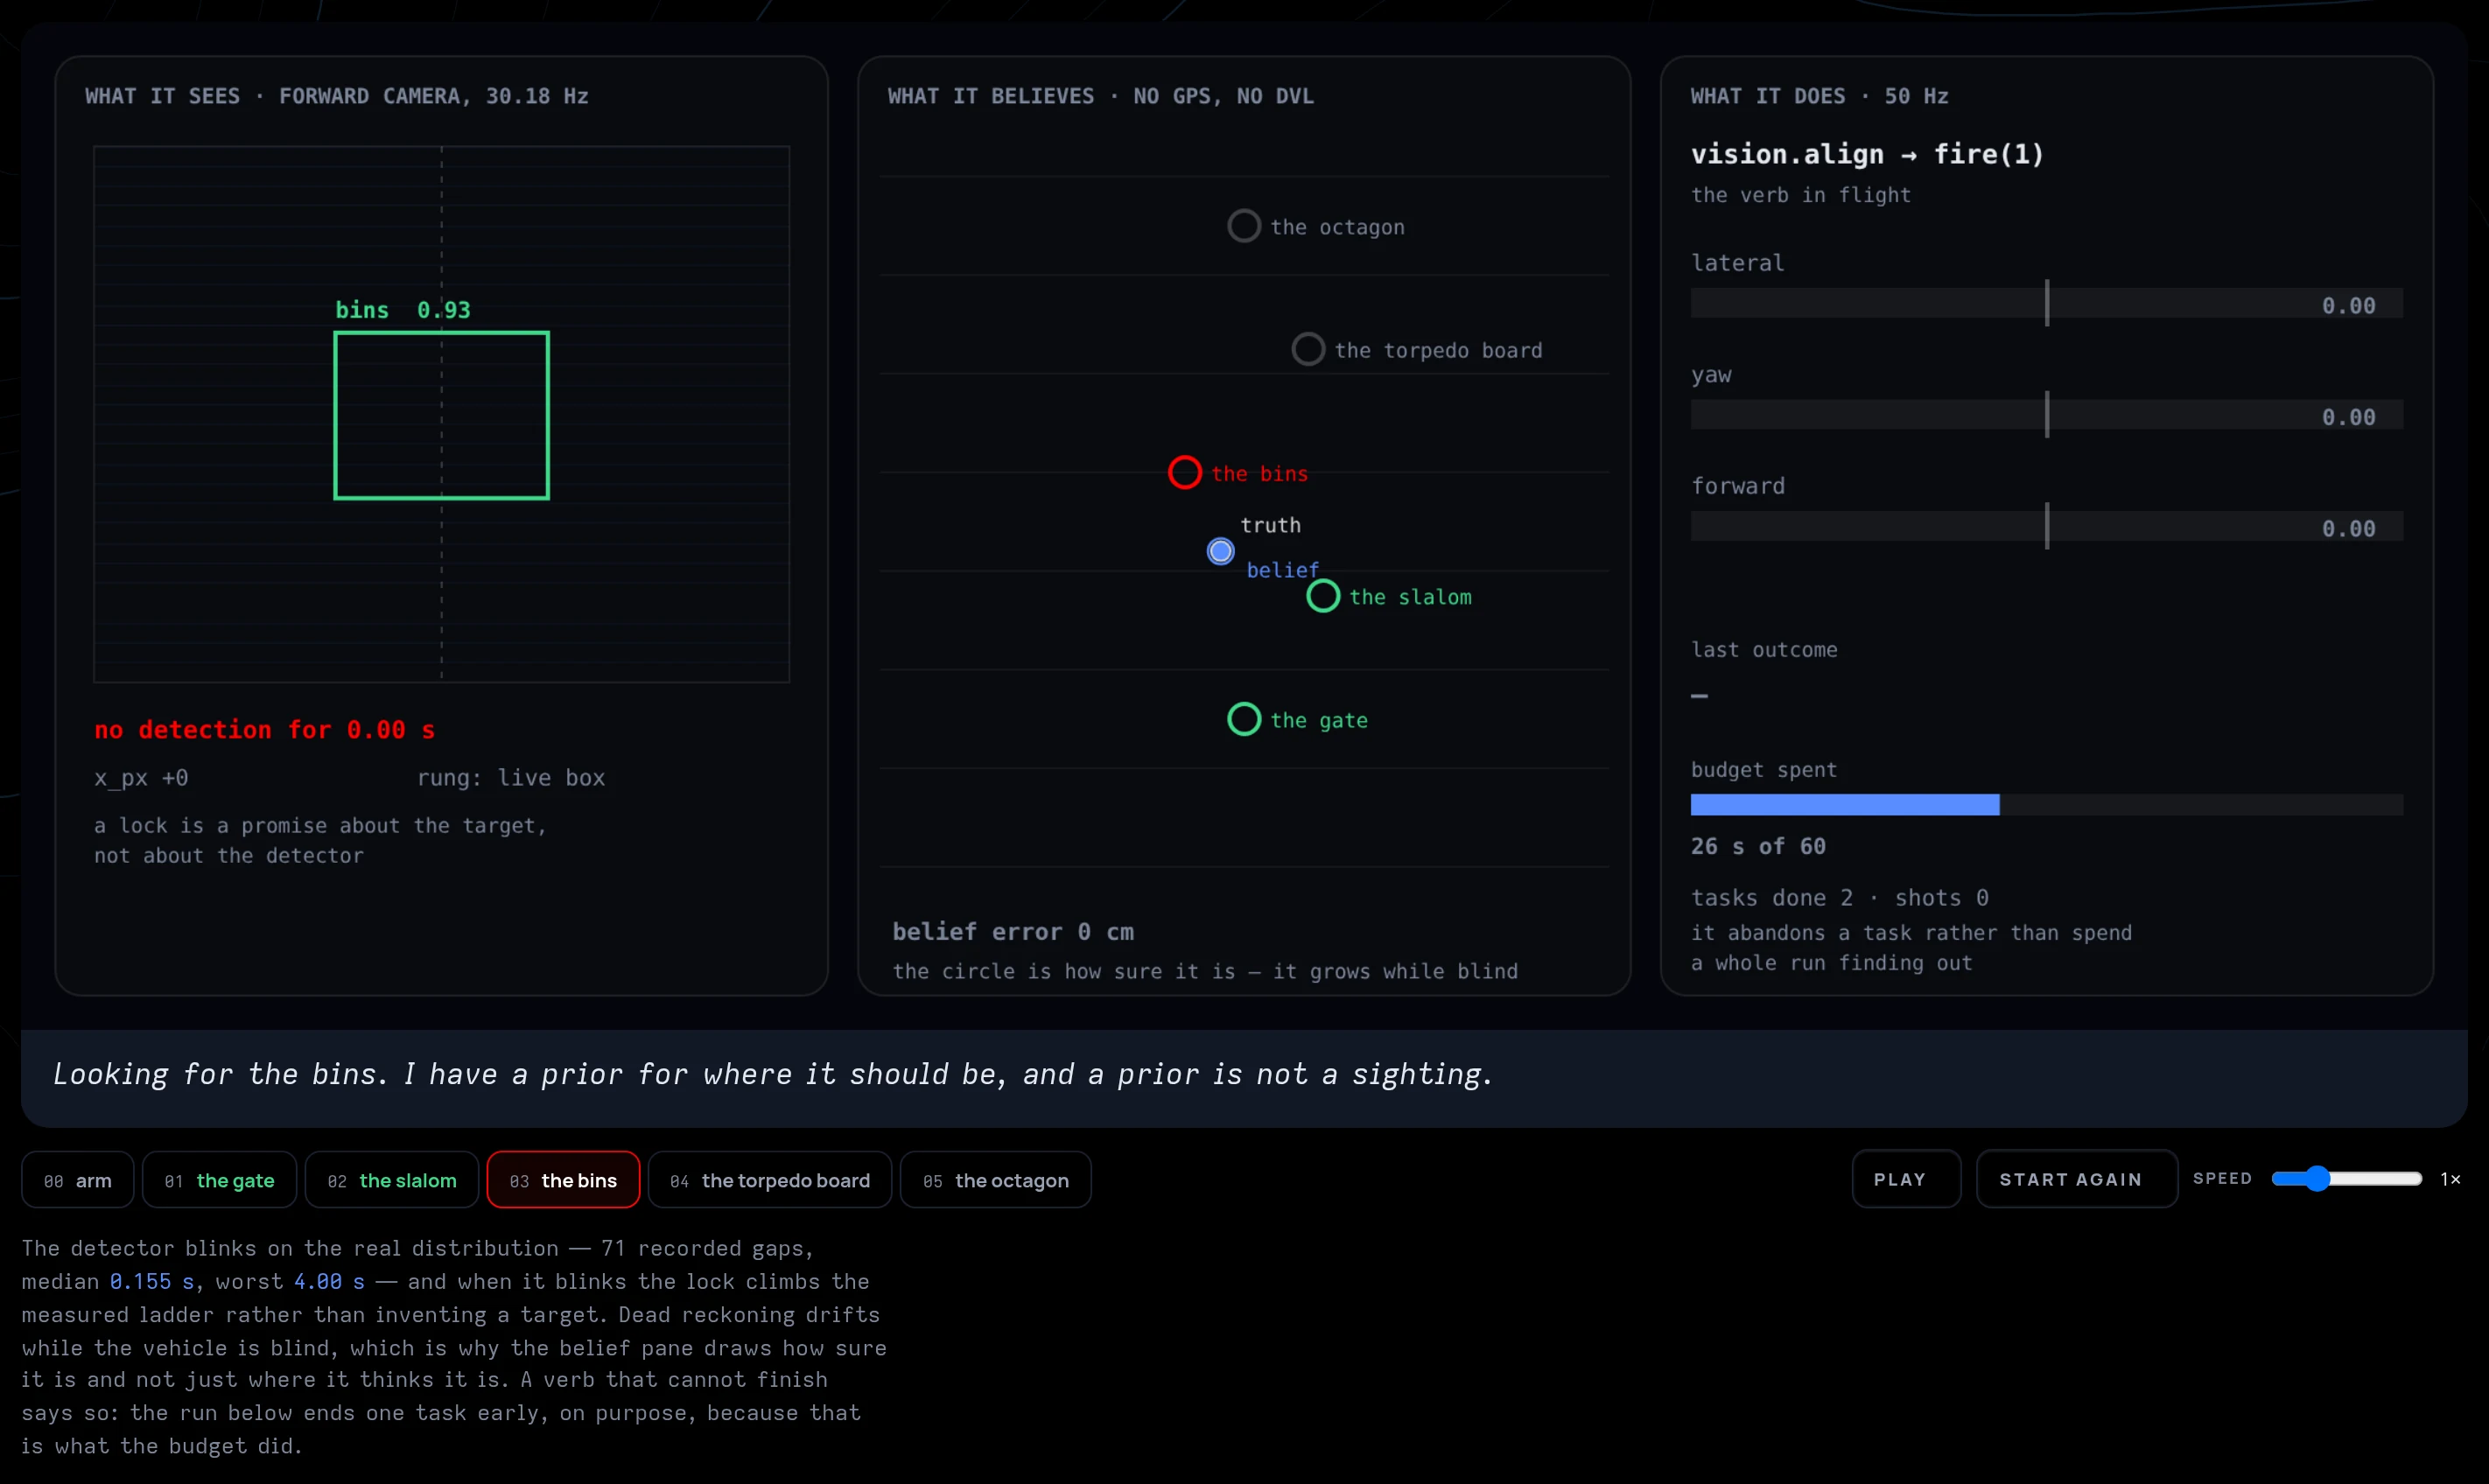Image resolution: width=2489 pixels, height=1484 pixels.
Task: Click the octagon circle marker on belief map
Action: (x=1244, y=226)
